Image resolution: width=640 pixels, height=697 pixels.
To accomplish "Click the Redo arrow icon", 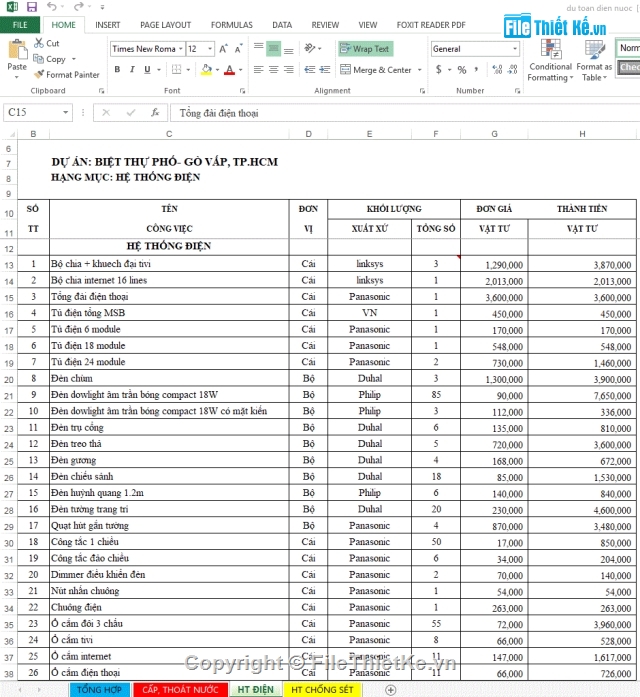I will (79, 7).
